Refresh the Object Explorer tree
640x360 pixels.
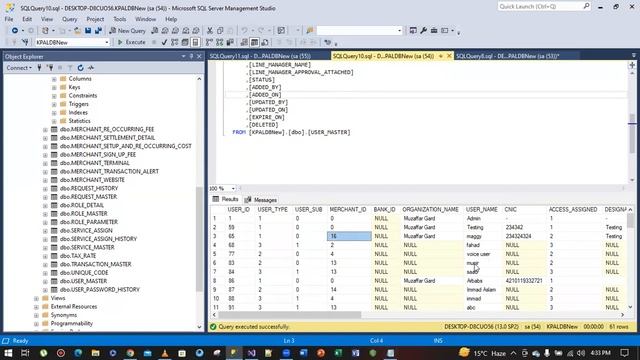tap(80, 68)
